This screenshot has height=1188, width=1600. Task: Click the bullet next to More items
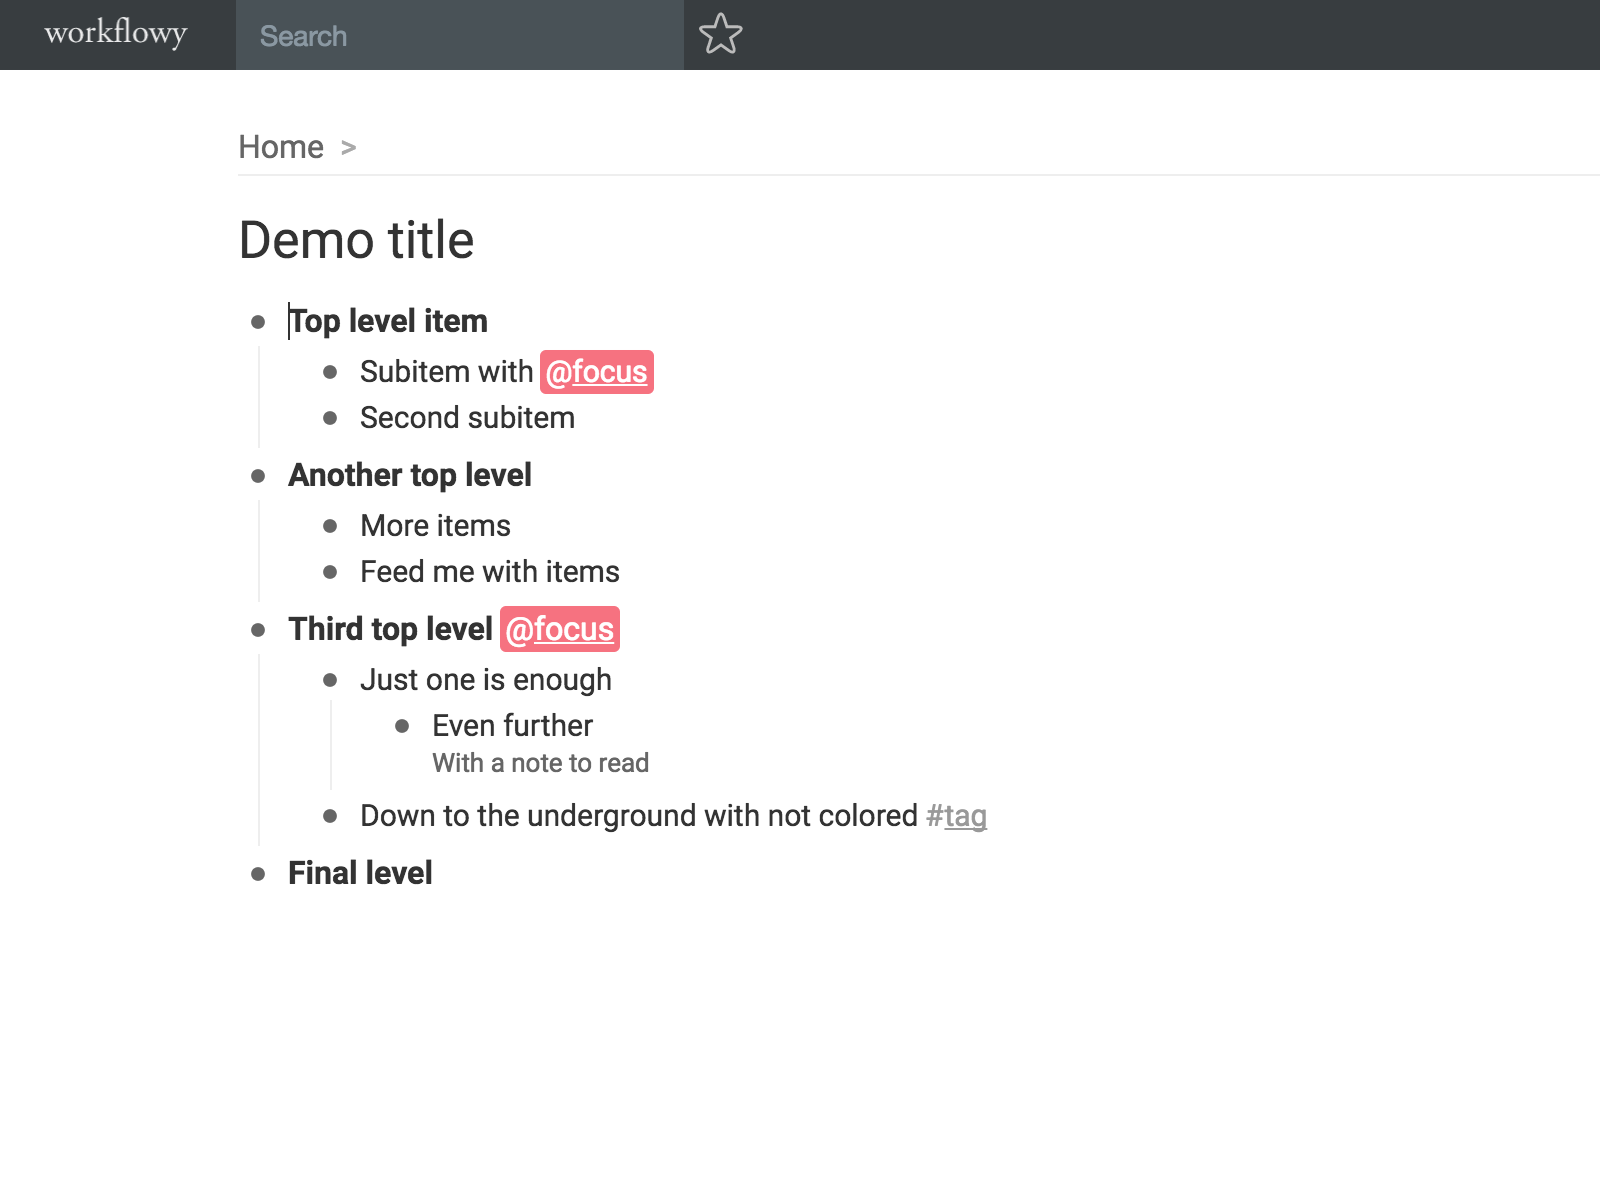click(330, 526)
